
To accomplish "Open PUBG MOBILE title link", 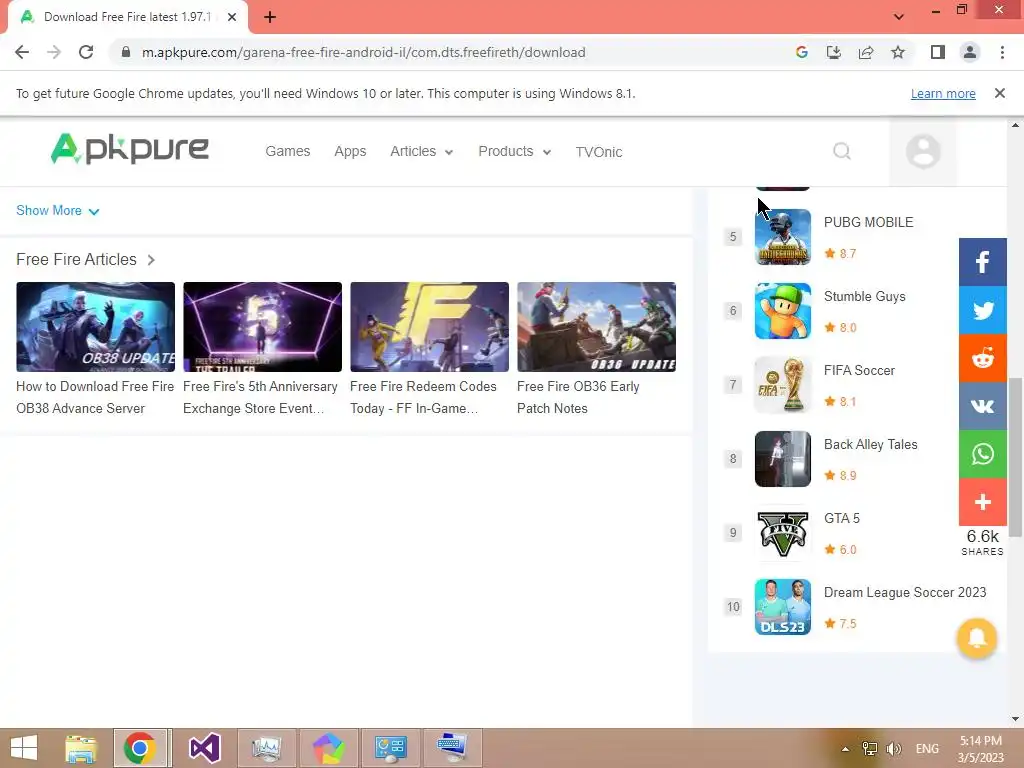I will pos(869,222).
